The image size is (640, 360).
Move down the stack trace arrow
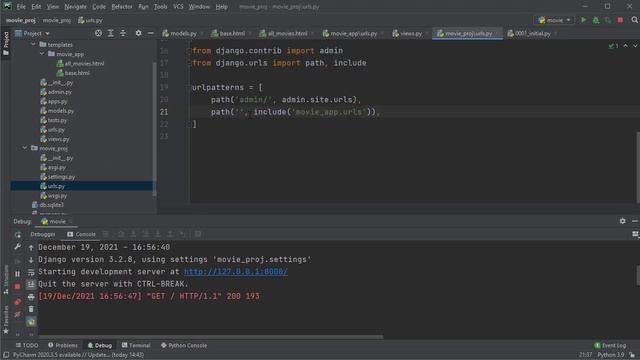point(31,260)
